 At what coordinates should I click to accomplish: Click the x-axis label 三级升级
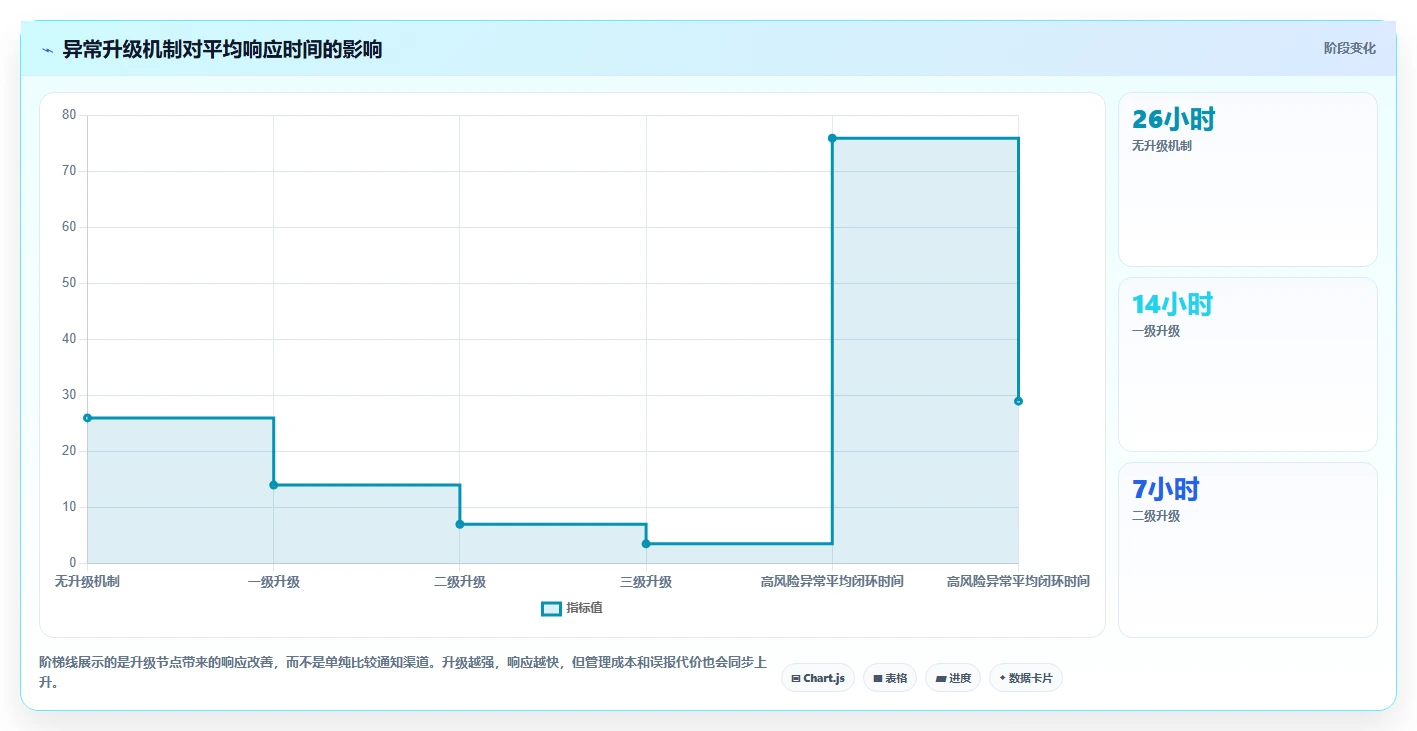coord(646,581)
